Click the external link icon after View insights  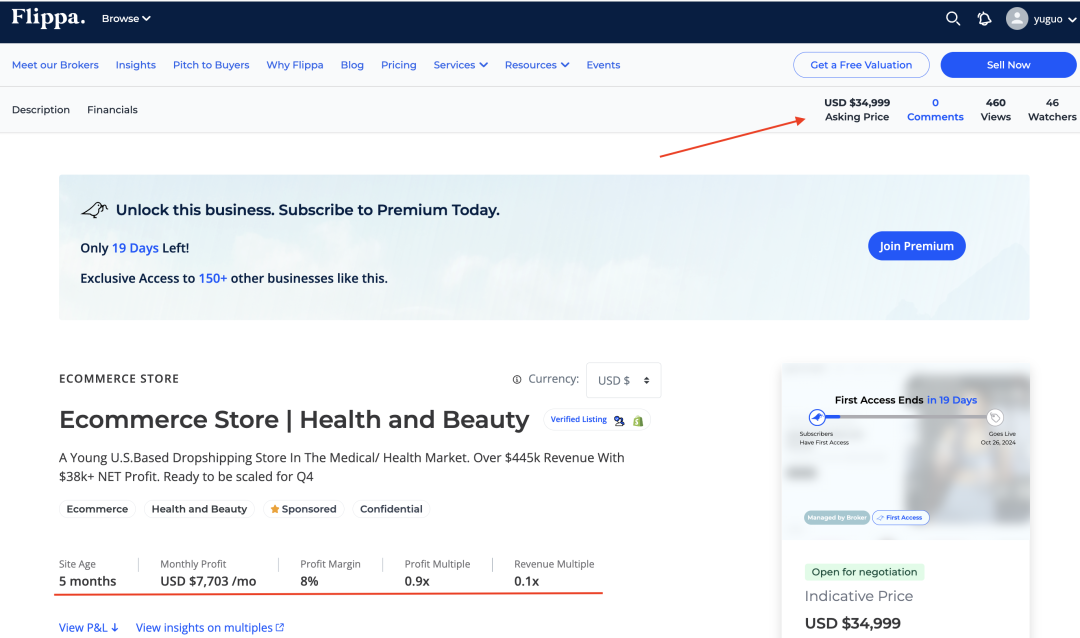coord(280,627)
